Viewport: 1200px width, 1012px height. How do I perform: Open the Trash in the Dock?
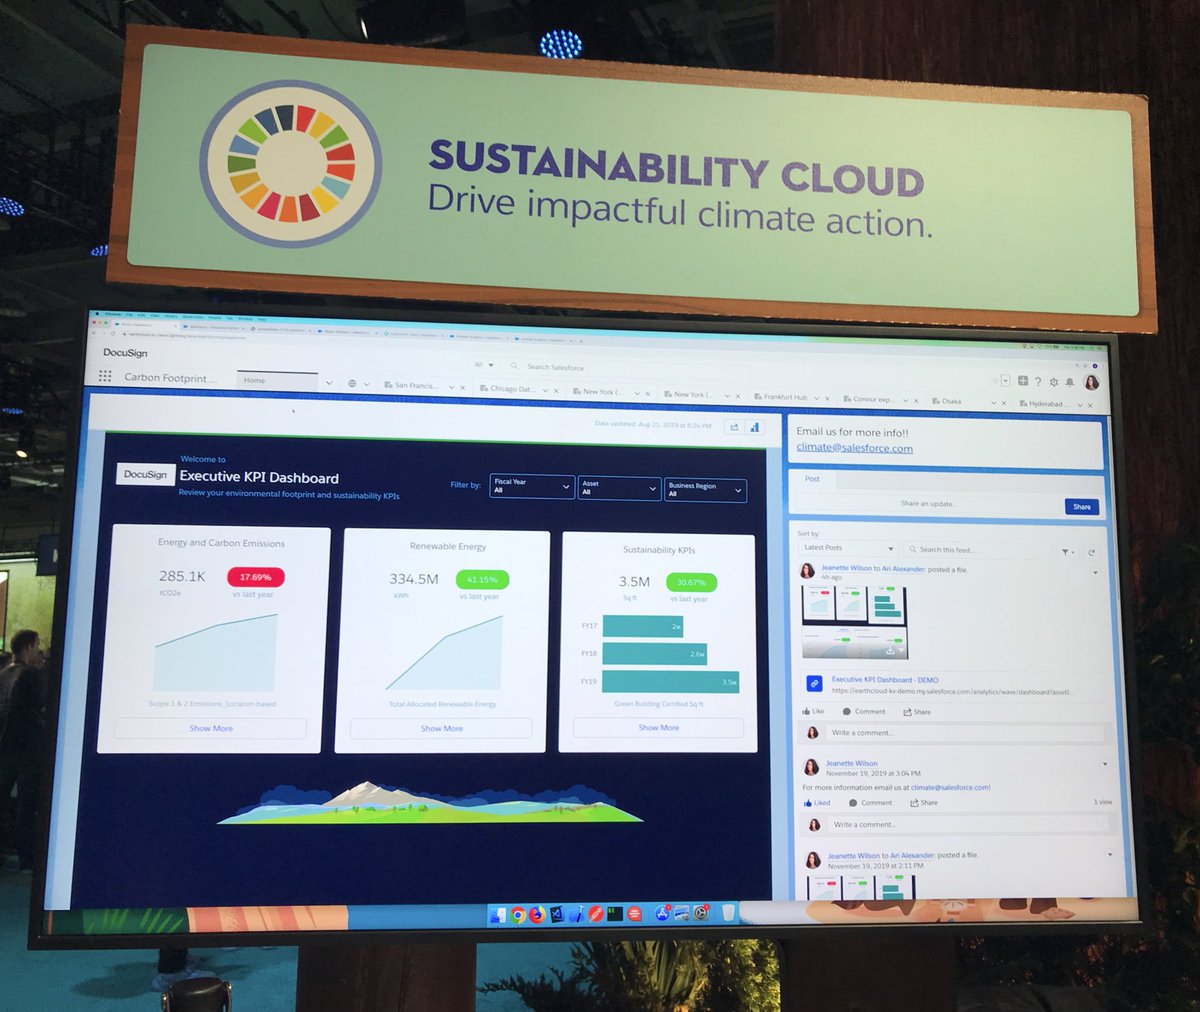tap(729, 912)
